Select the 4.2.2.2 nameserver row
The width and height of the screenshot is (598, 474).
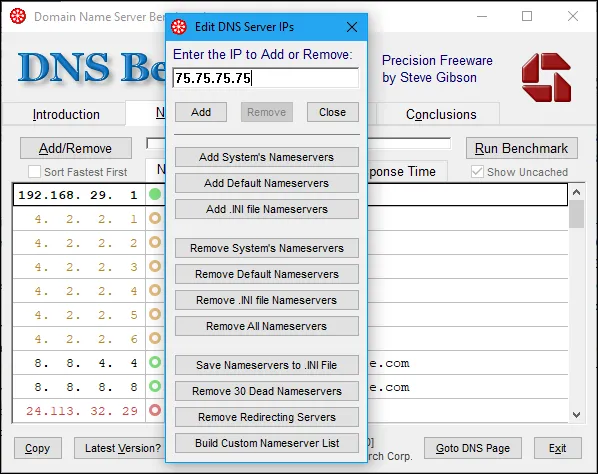pos(290,242)
